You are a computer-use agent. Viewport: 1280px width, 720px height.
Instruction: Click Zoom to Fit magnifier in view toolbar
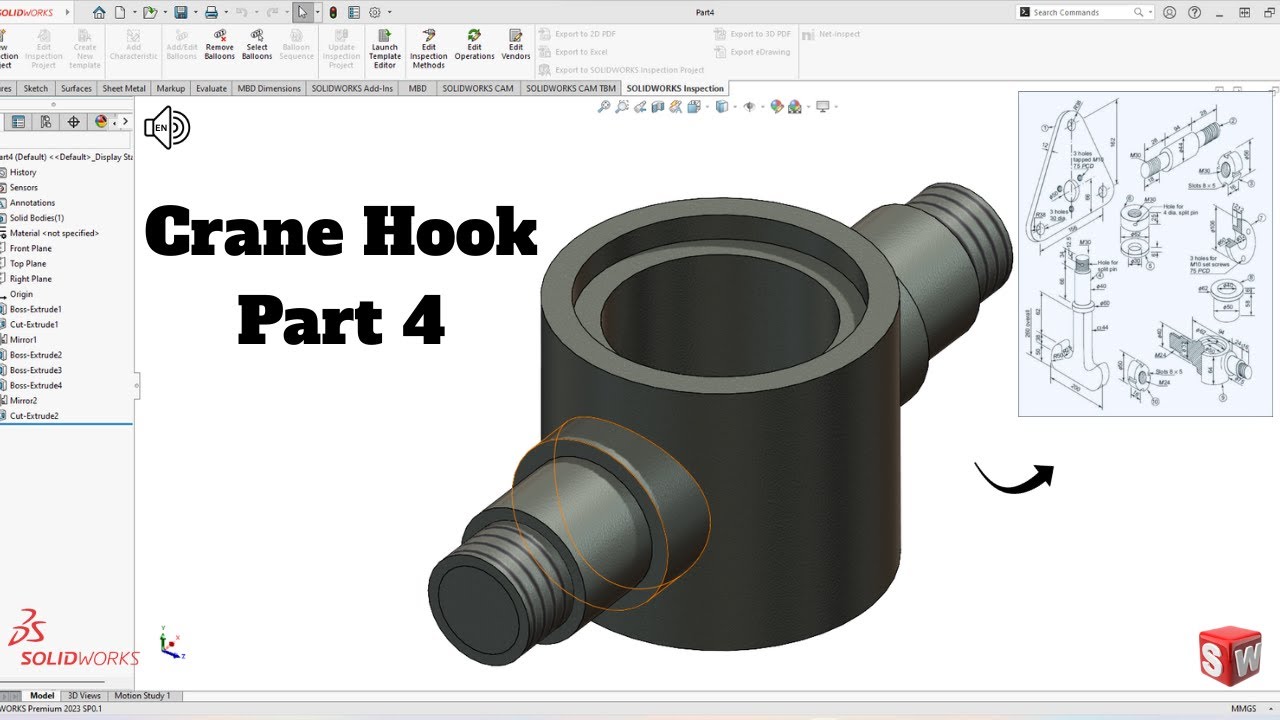tap(603, 106)
